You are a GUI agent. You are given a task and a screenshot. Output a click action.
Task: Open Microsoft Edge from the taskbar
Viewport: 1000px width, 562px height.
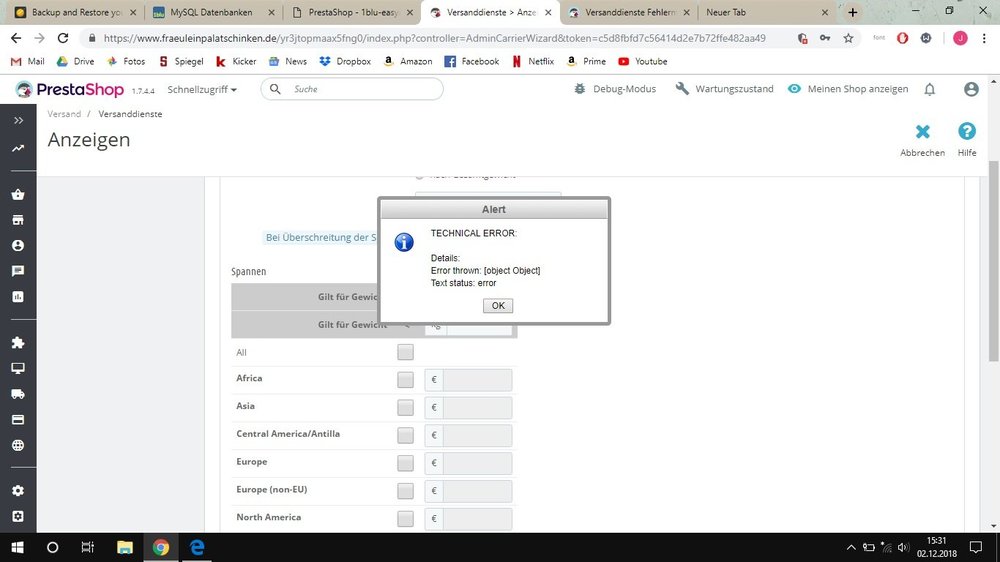[197, 547]
